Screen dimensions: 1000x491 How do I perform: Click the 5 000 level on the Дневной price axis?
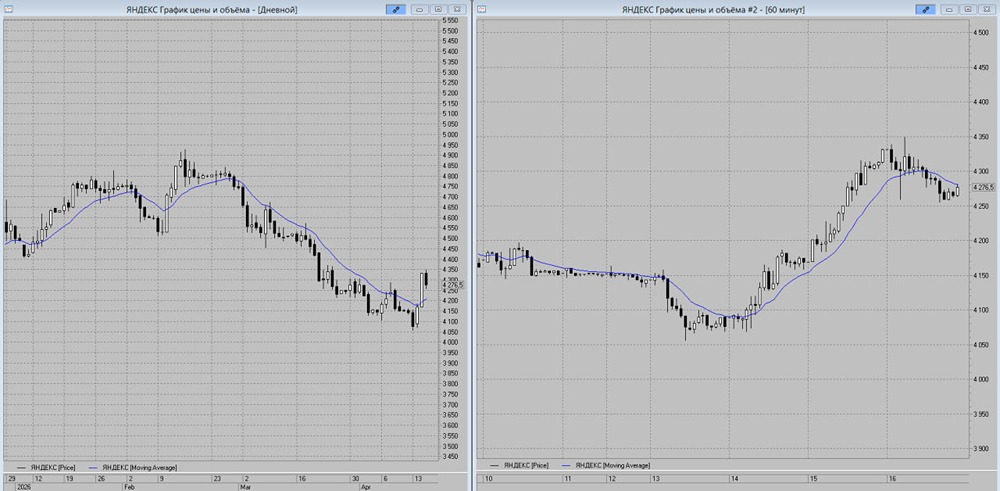tap(450, 135)
